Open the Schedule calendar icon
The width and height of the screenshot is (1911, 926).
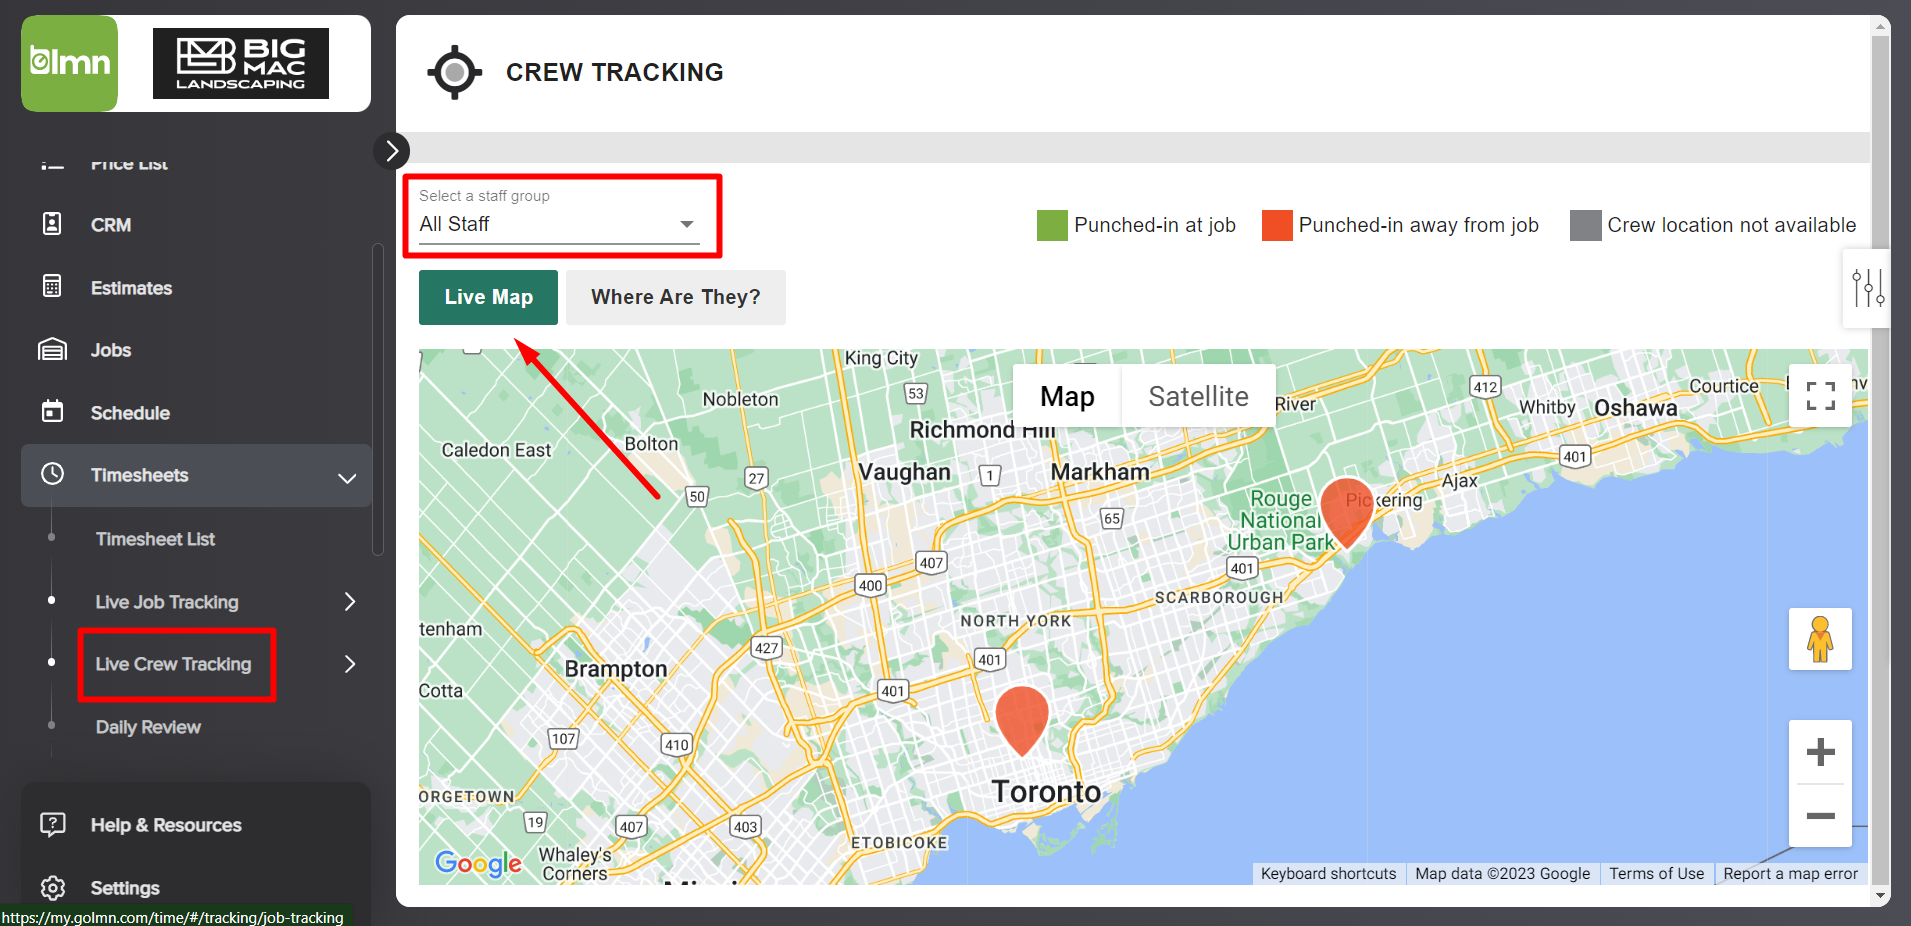click(52, 412)
